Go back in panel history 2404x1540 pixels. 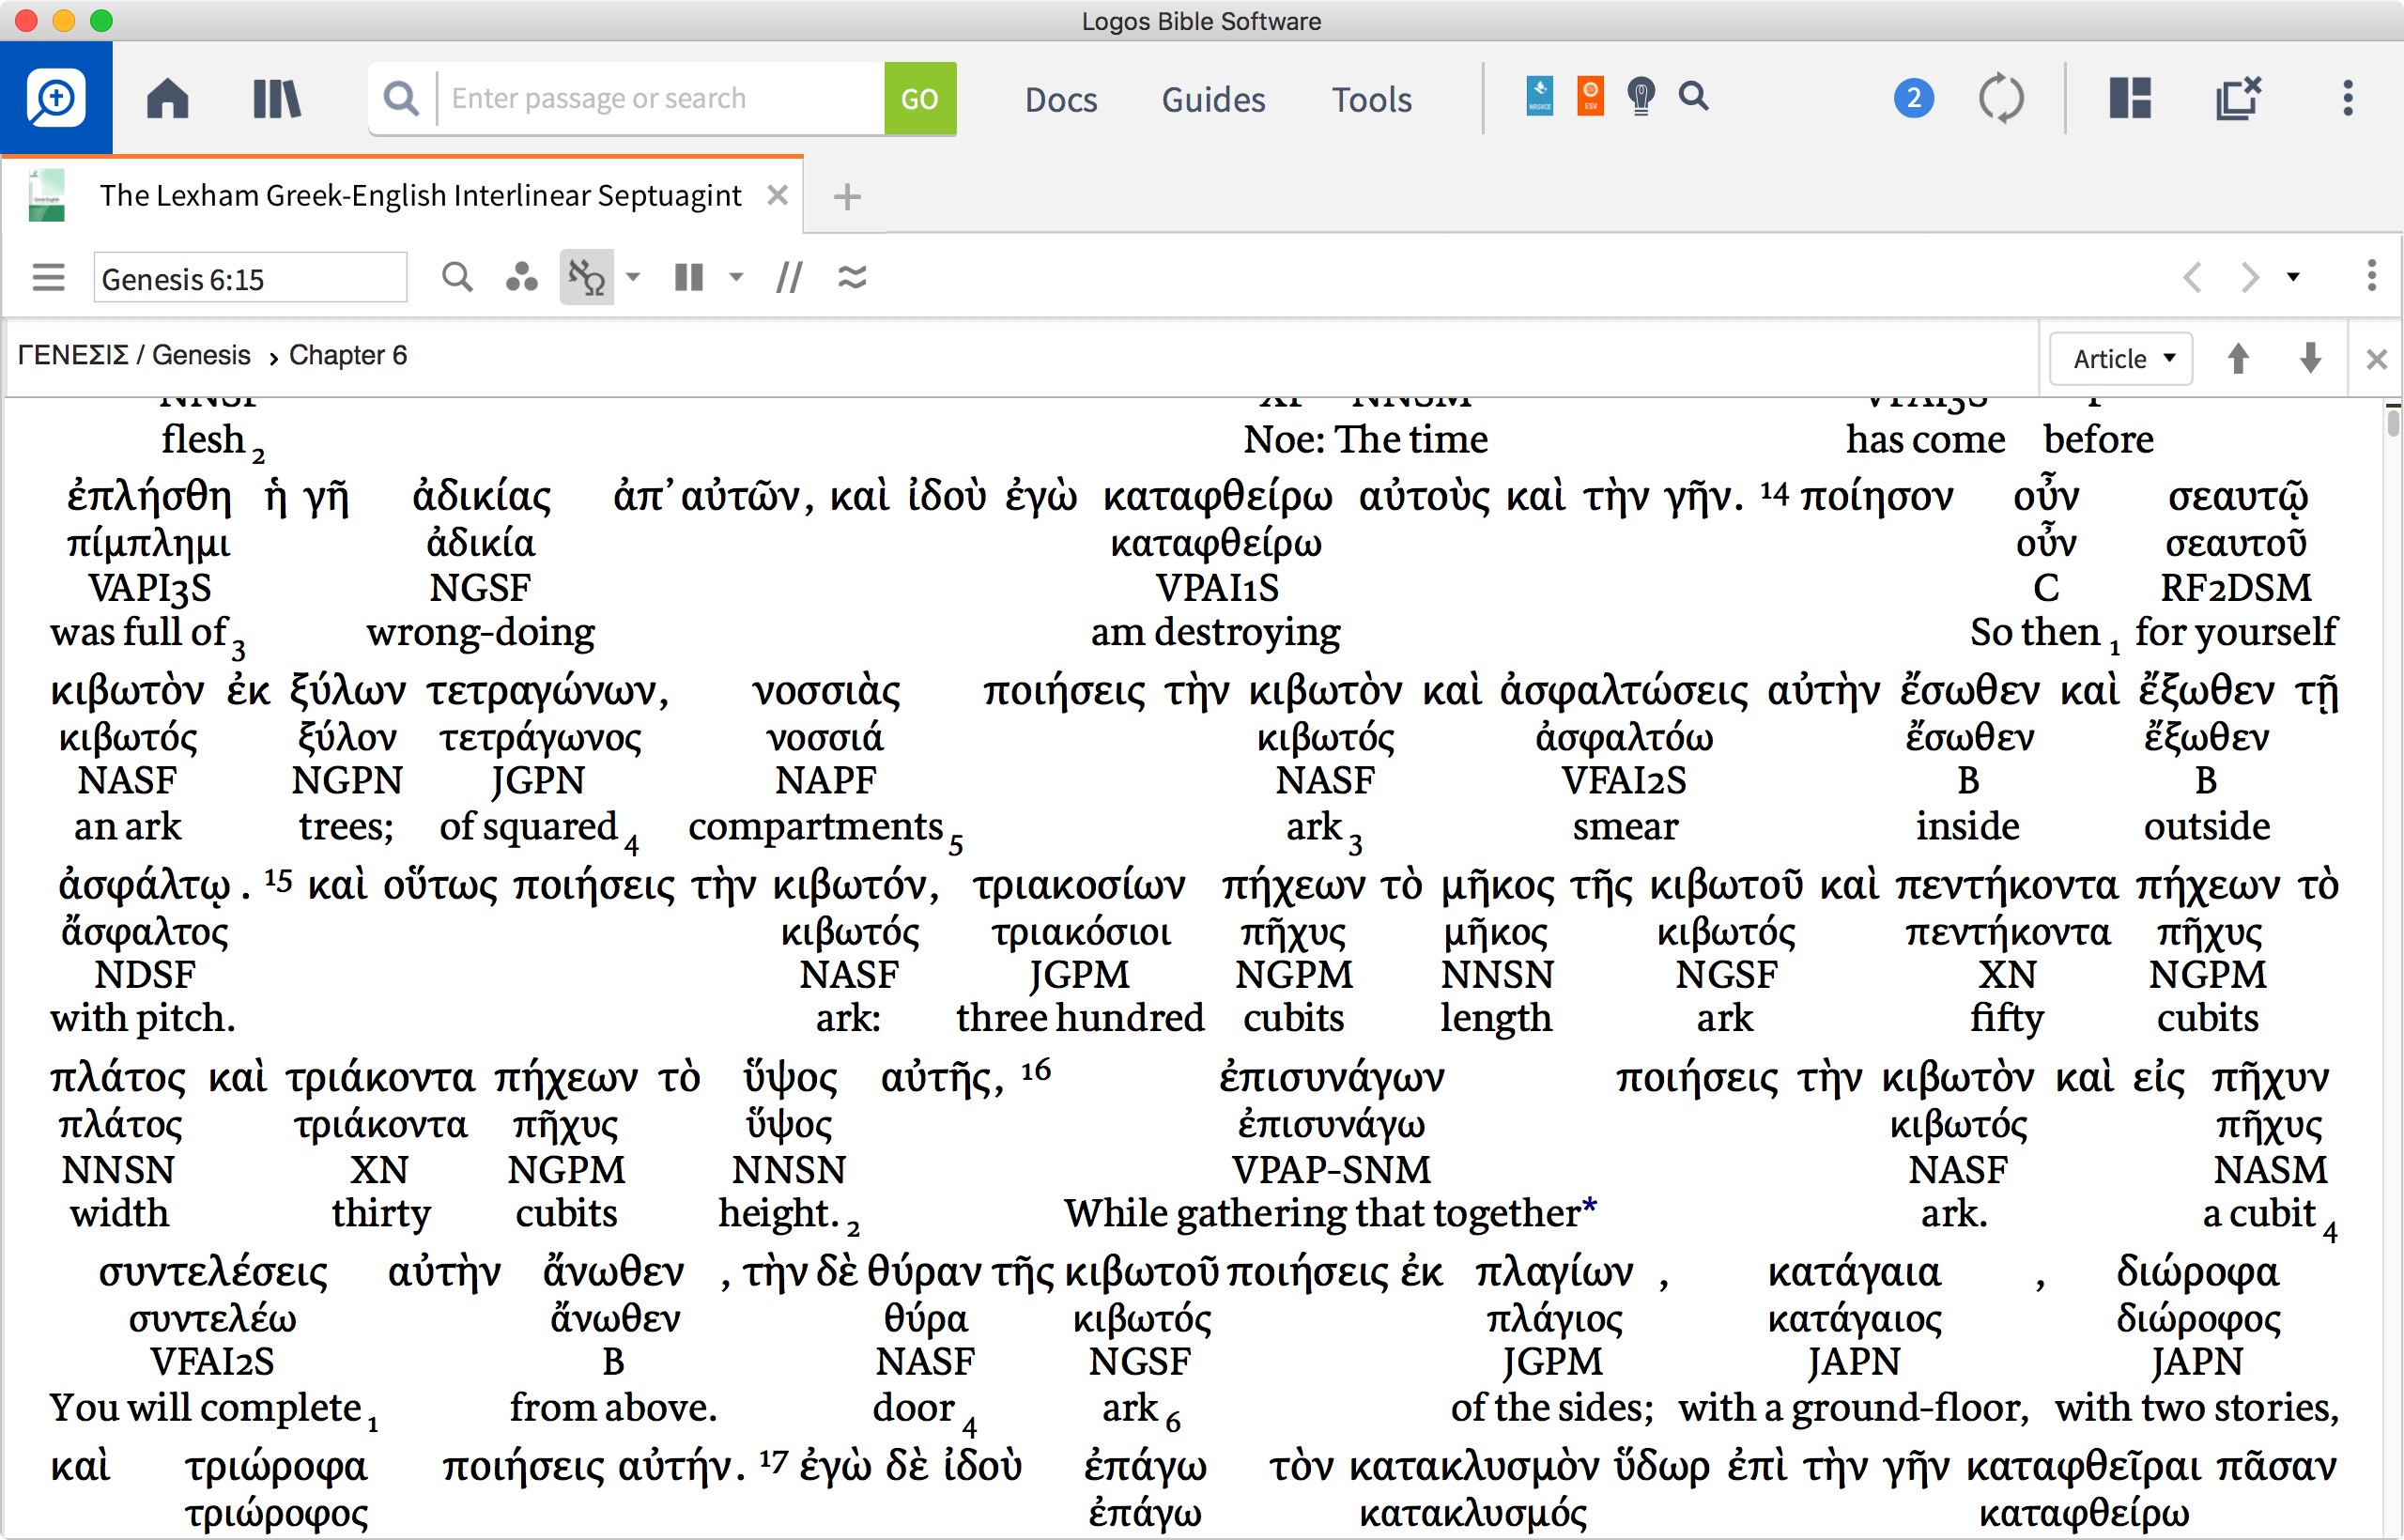point(2192,277)
